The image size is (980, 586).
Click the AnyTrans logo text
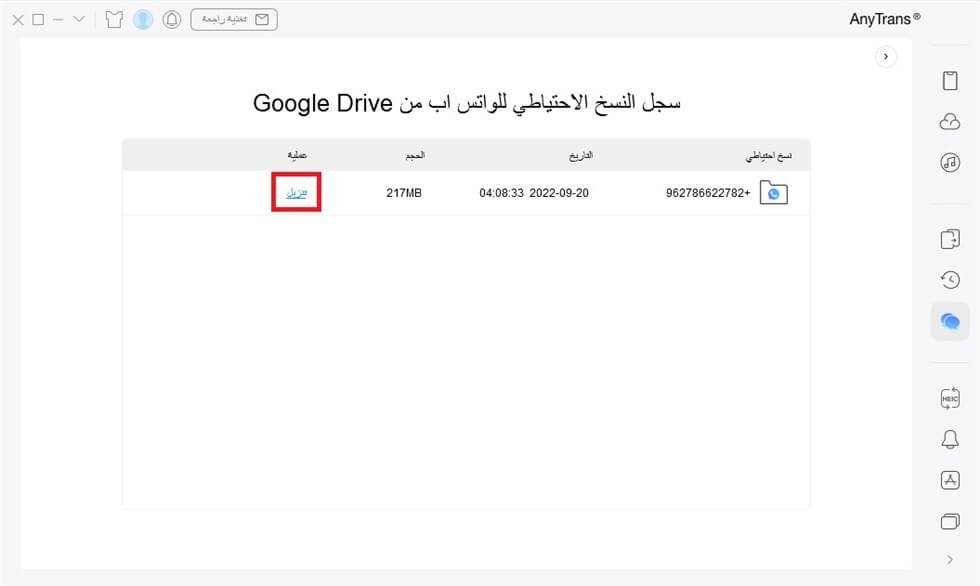[884, 19]
